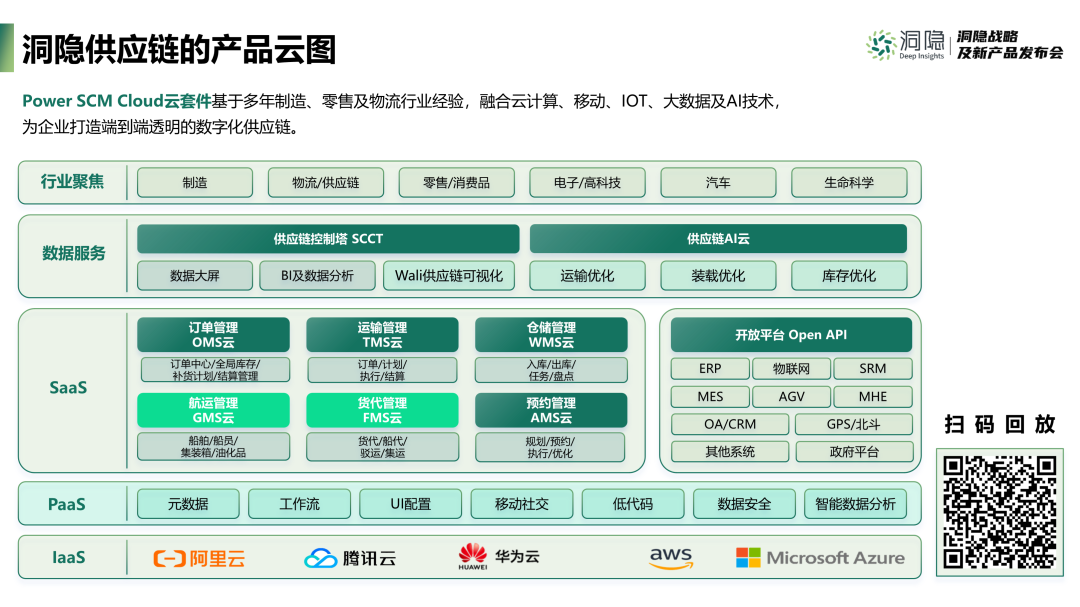The width and height of the screenshot is (1080, 607).
Task: Open the AWS logo link
Action: [670, 557]
